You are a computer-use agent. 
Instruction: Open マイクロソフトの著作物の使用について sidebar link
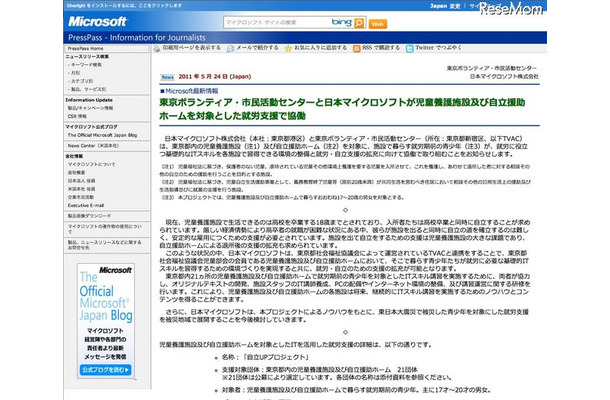point(105,229)
